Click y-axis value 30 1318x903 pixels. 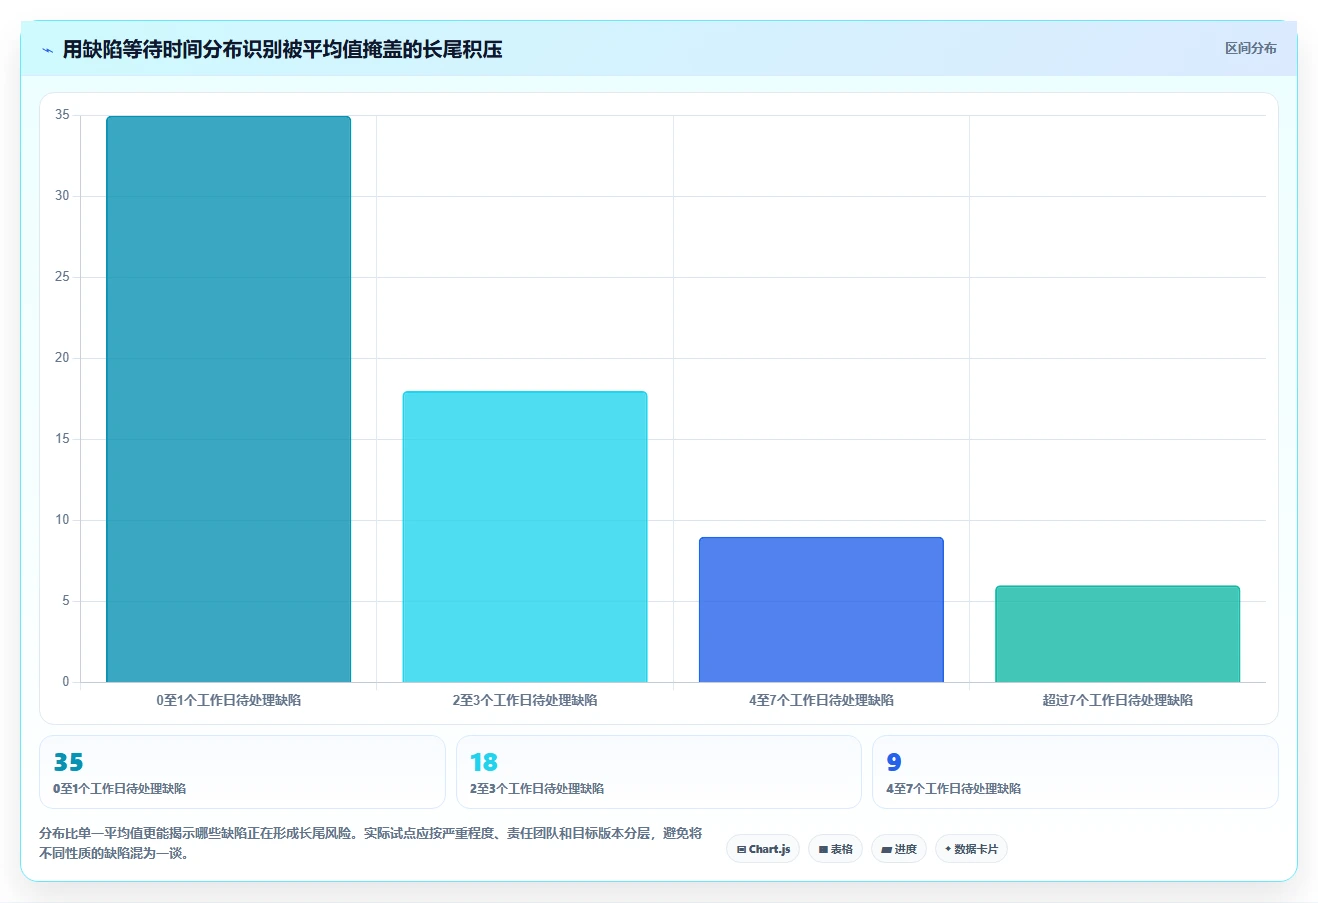[62, 196]
